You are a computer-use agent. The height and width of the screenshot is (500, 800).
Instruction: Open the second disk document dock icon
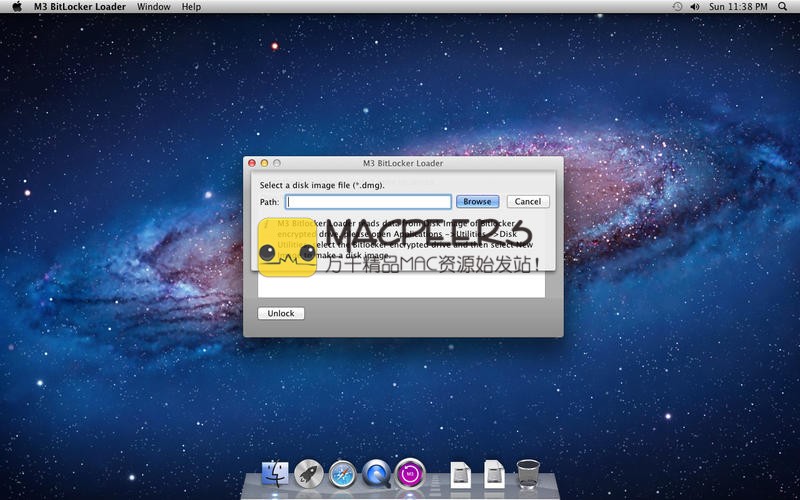(x=494, y=474)
